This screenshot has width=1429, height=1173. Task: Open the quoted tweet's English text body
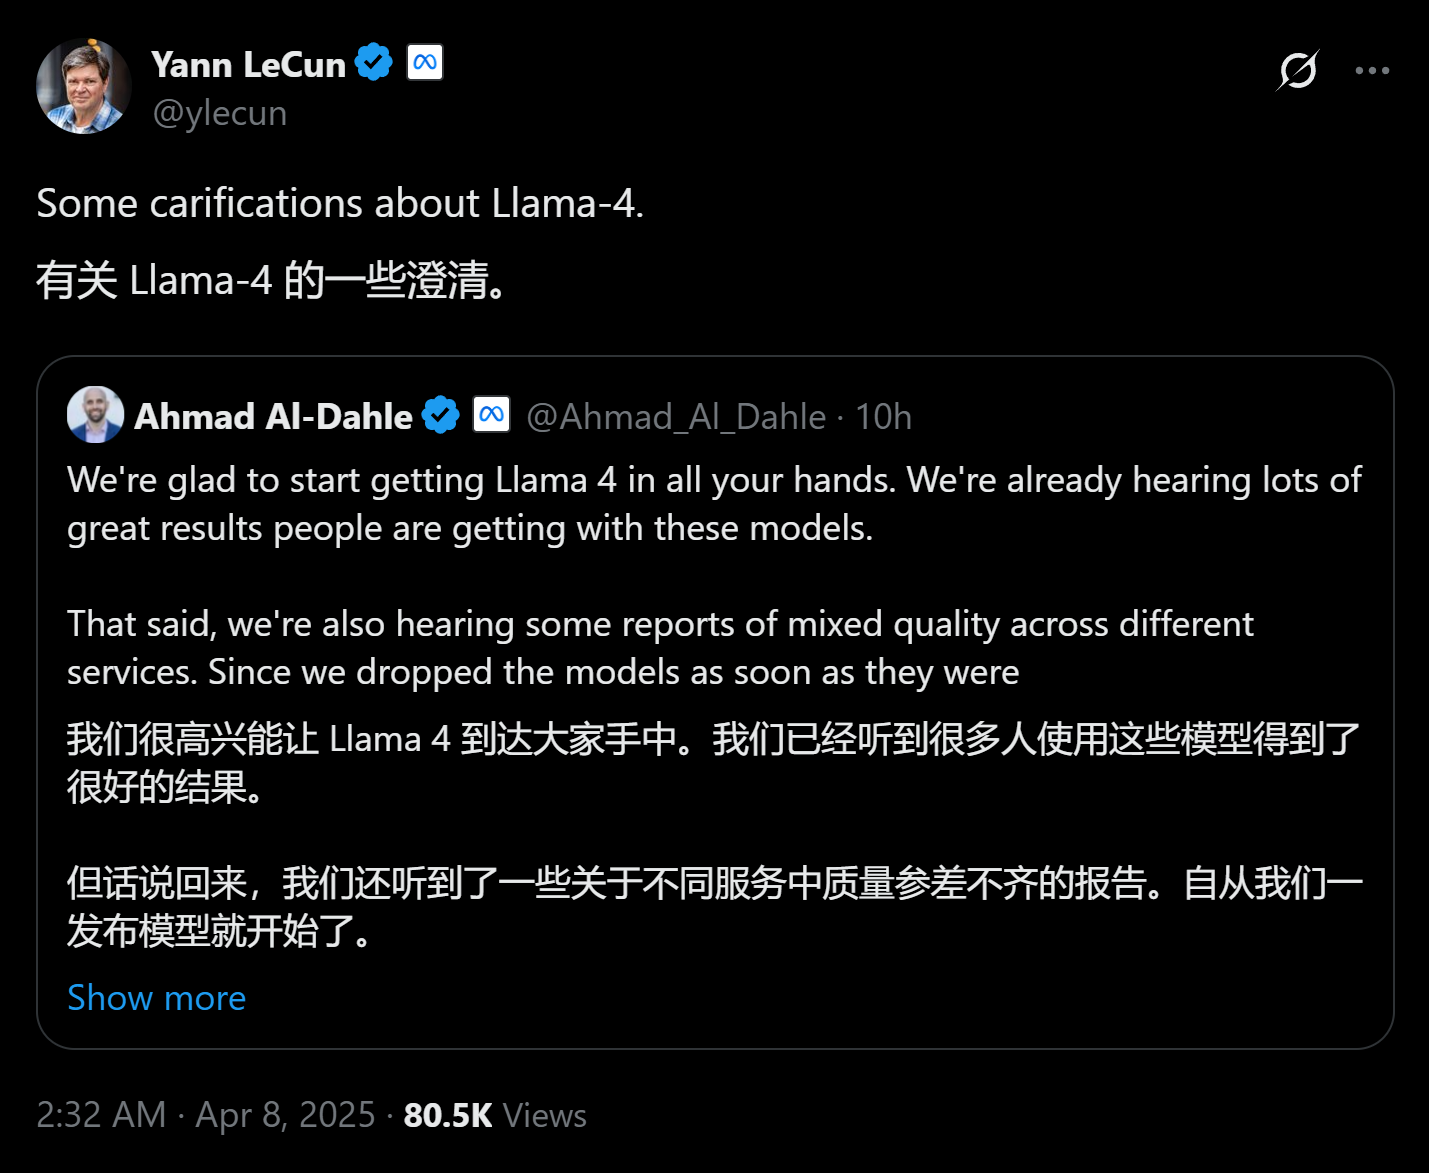(x=714, y=576)
